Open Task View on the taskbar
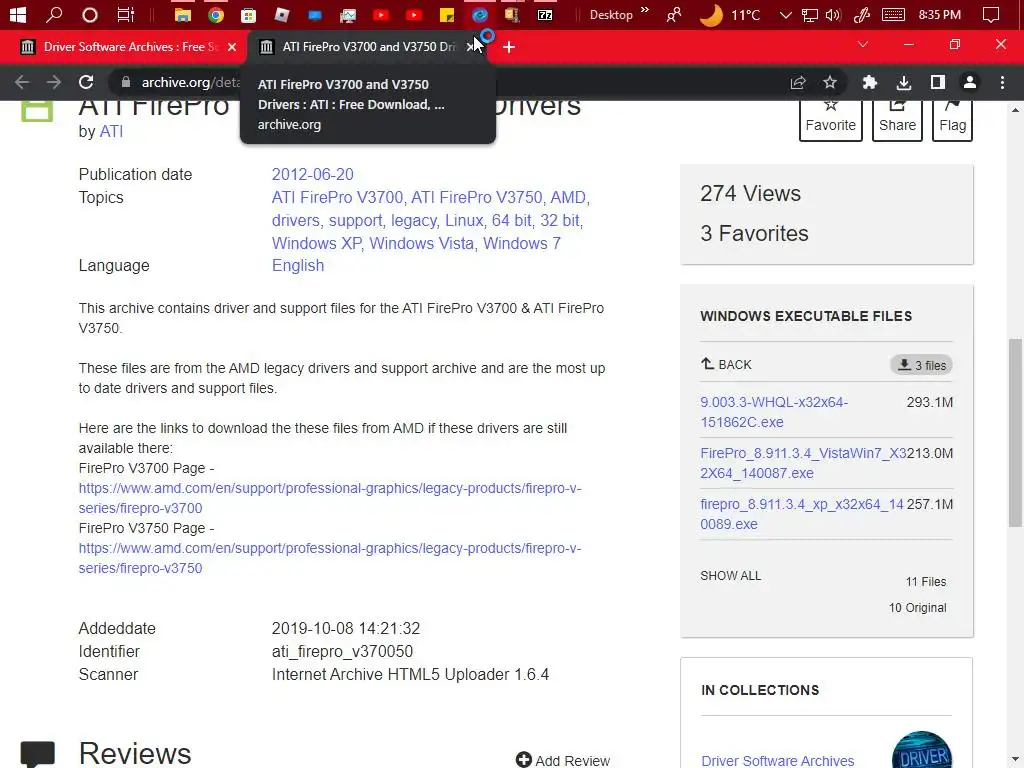Screen dimensions: 1024x768 coord(125,14)
